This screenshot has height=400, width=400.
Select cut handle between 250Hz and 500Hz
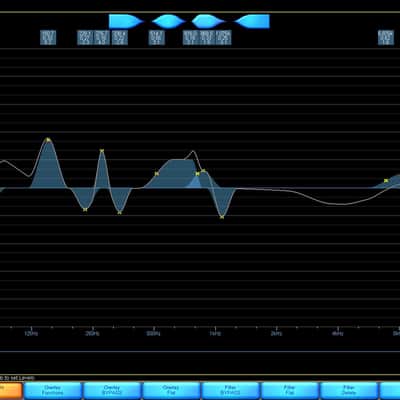click(x=120, y=213)
